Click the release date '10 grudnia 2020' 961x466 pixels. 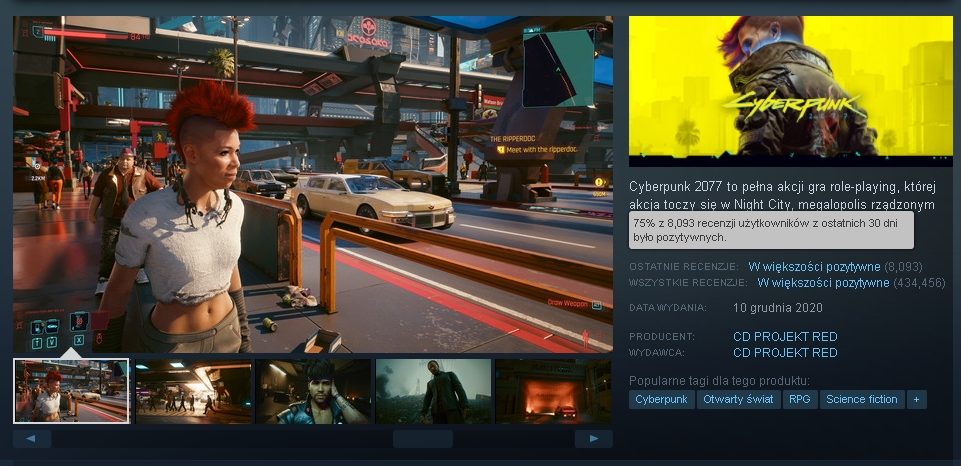[x=778, y=308]
